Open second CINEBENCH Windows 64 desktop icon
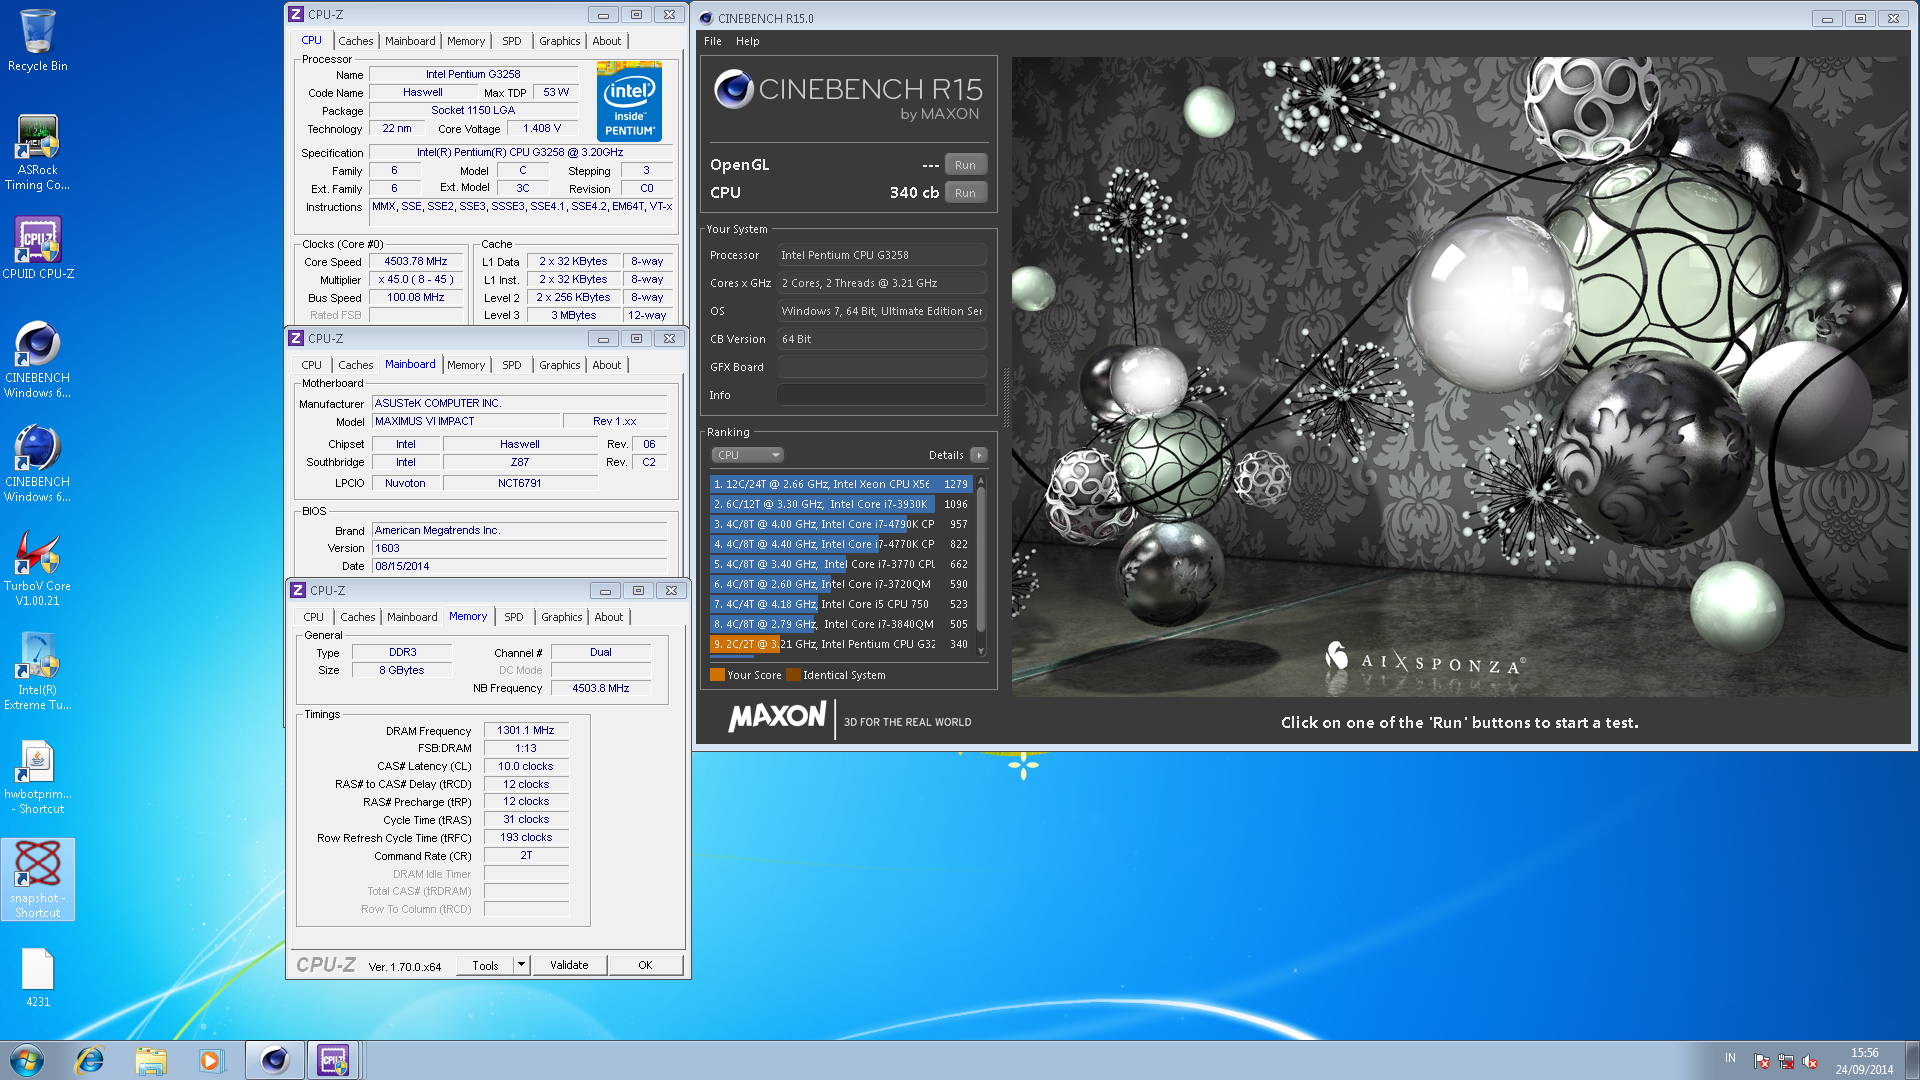 37,464
